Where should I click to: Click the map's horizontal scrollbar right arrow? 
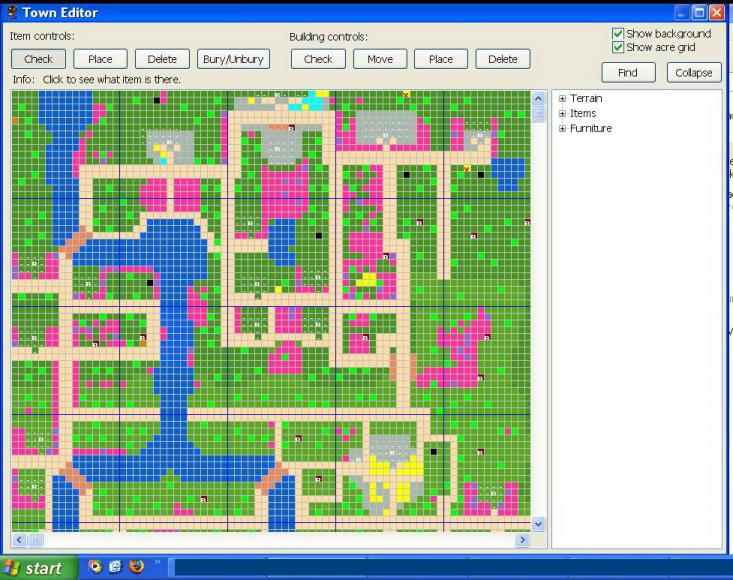(523, 540)
